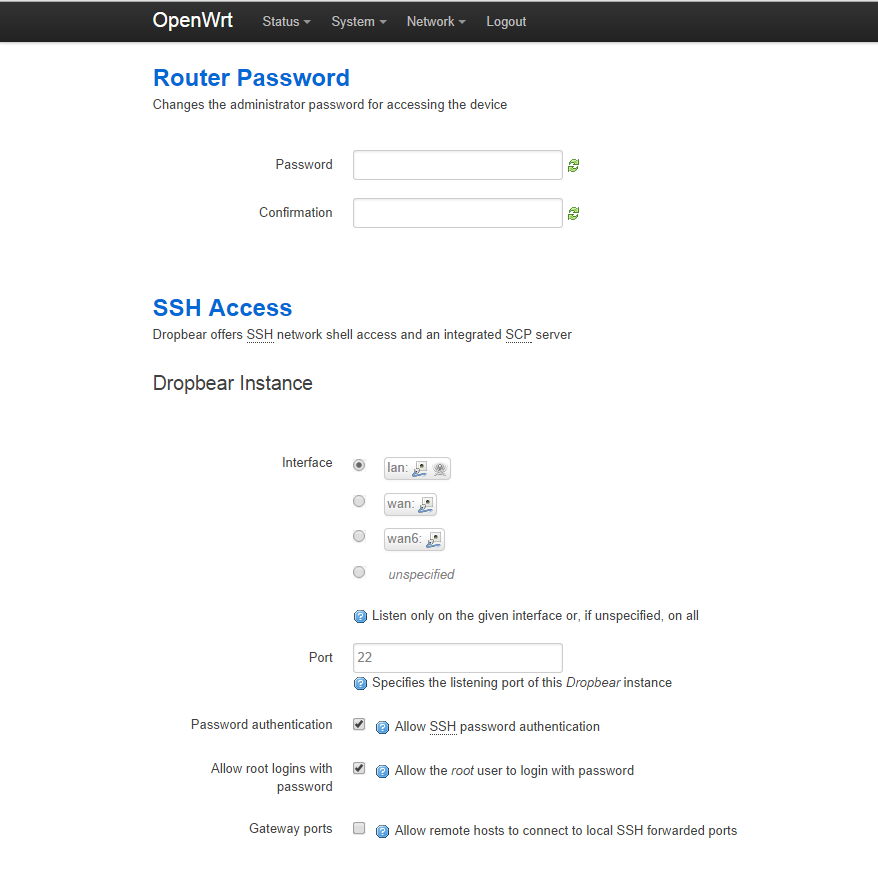Select the wan interface radio button
The height and width of the screenshot is (872, 878).
point(359,501)
